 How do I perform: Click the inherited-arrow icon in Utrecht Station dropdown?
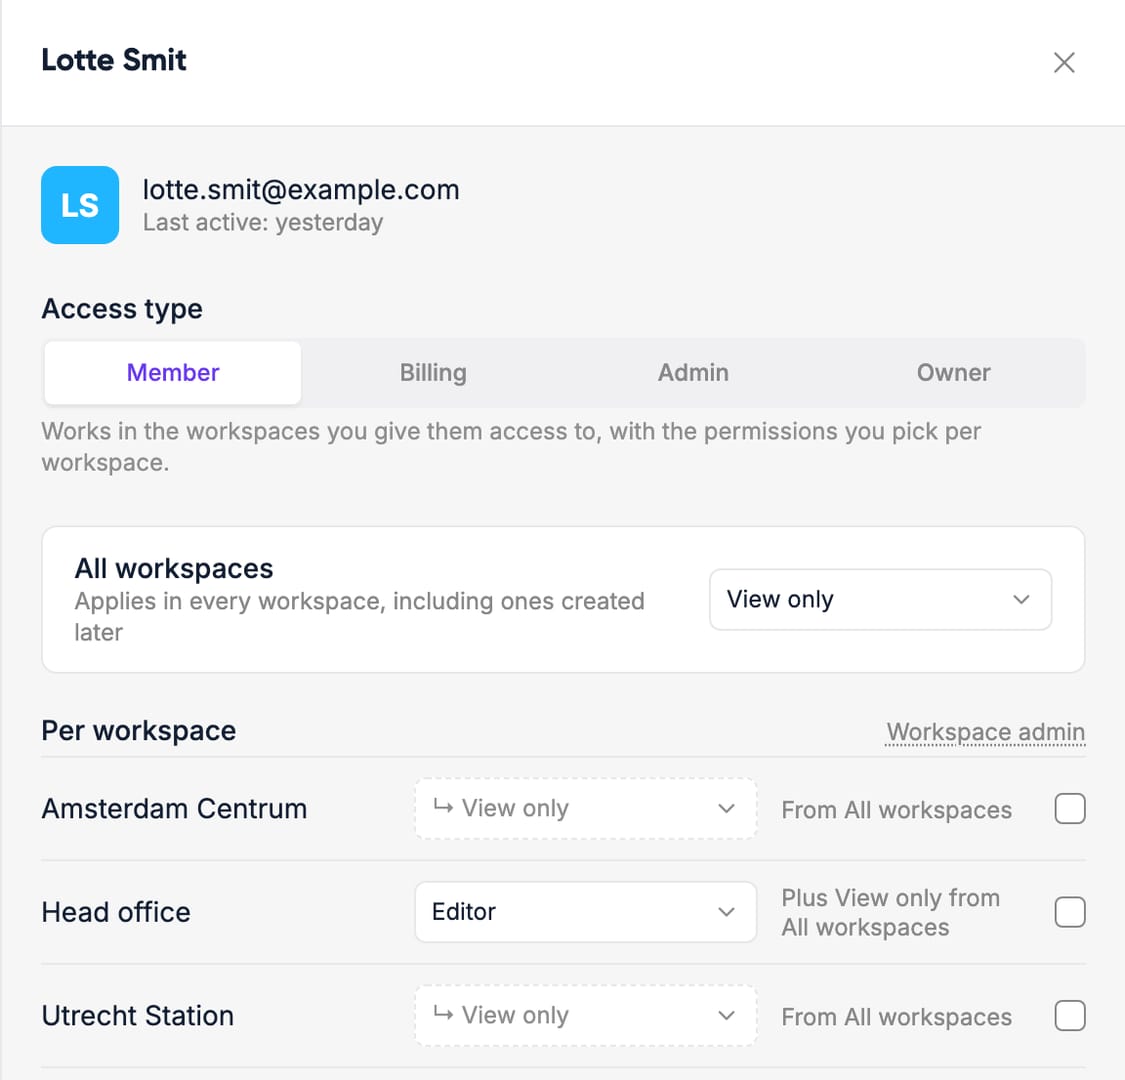[443, 1014]
